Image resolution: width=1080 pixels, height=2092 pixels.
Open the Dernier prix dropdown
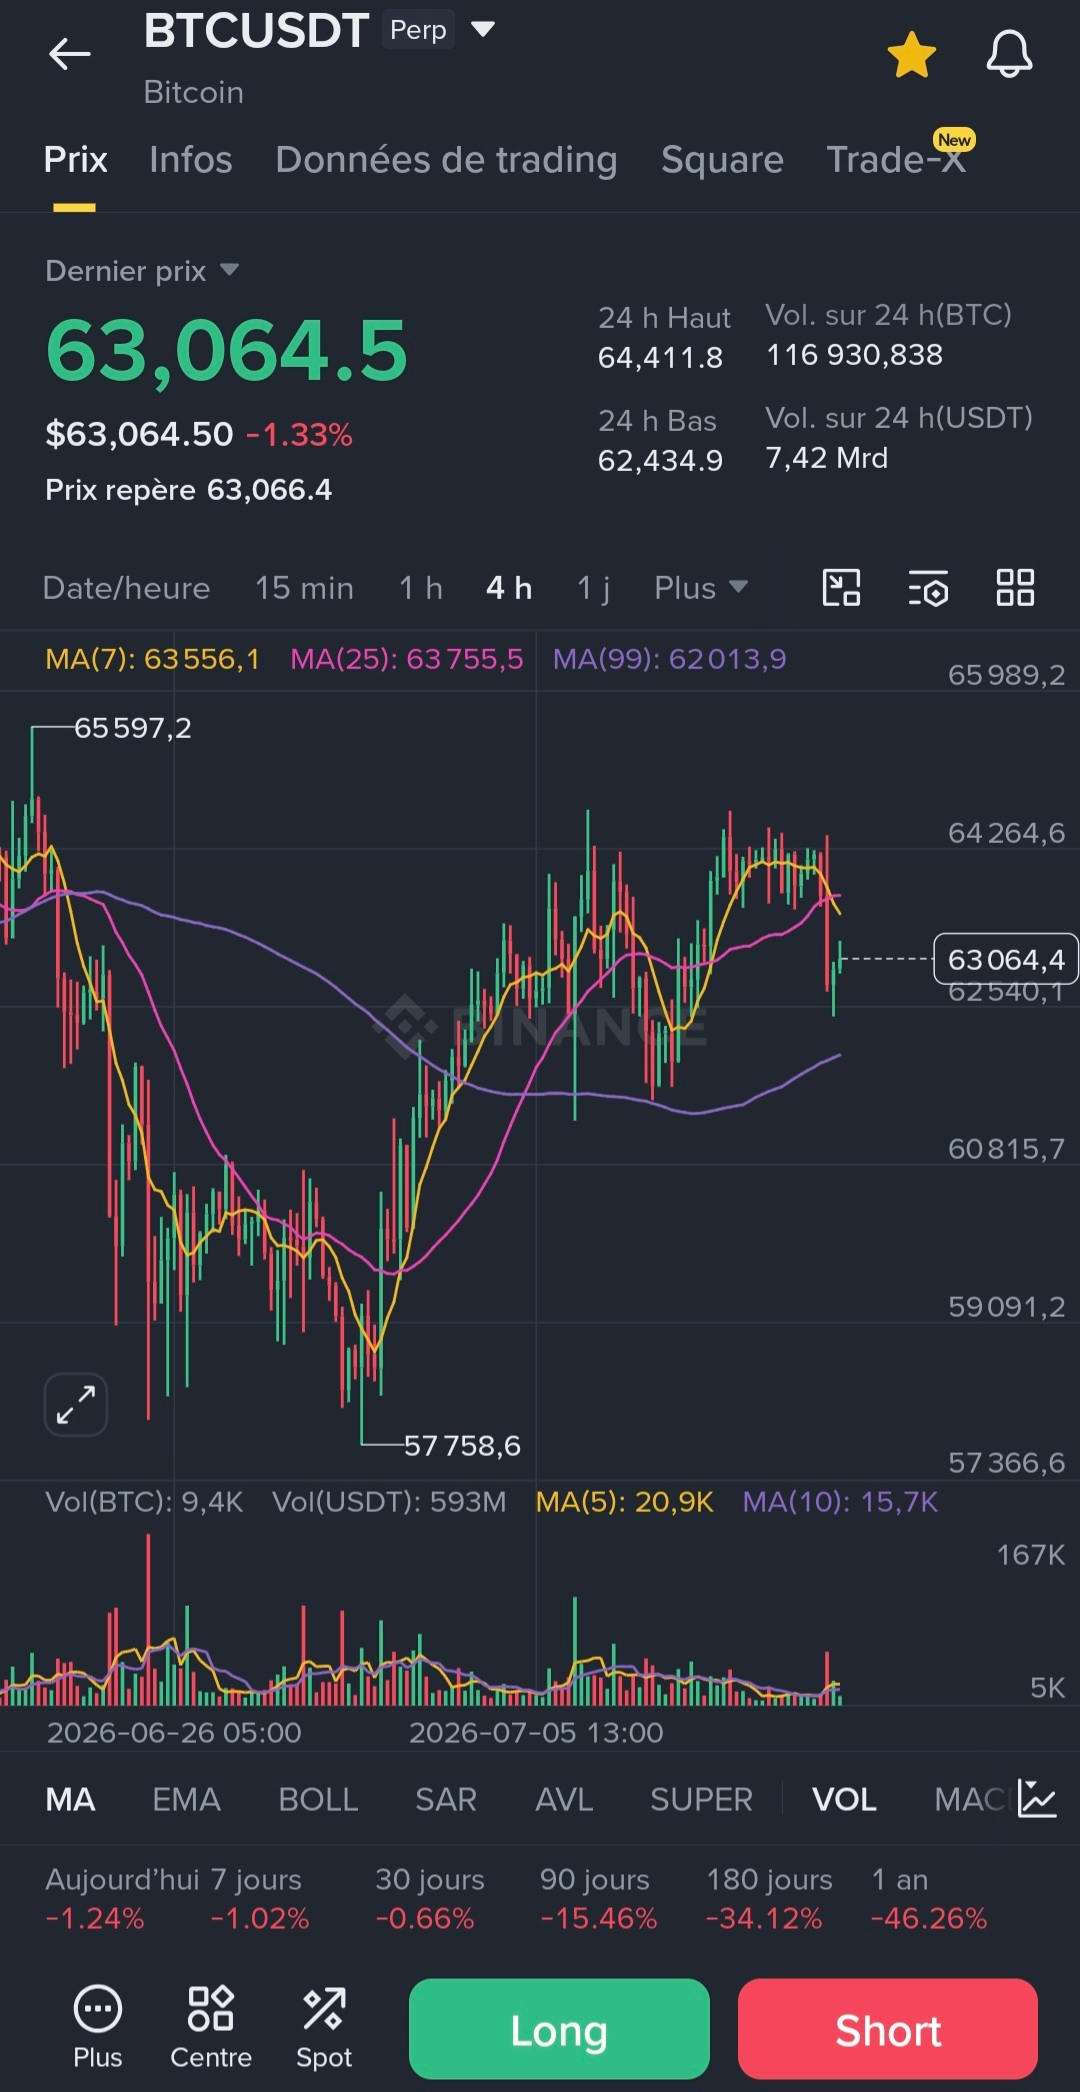142,271
